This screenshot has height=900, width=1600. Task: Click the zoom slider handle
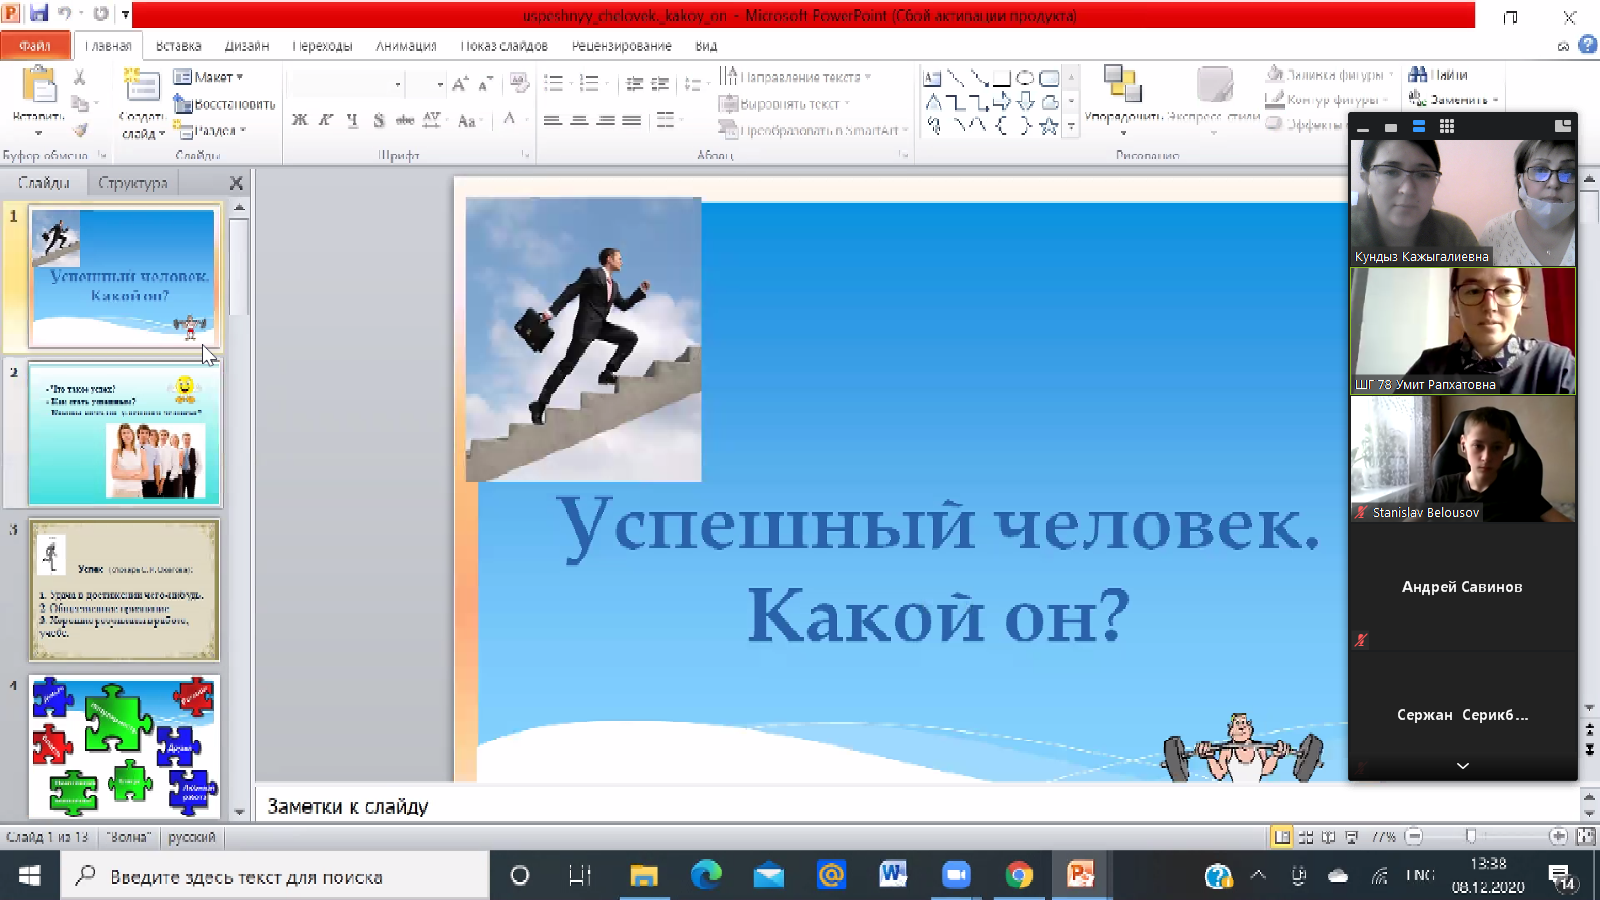tap(1470, 836)
